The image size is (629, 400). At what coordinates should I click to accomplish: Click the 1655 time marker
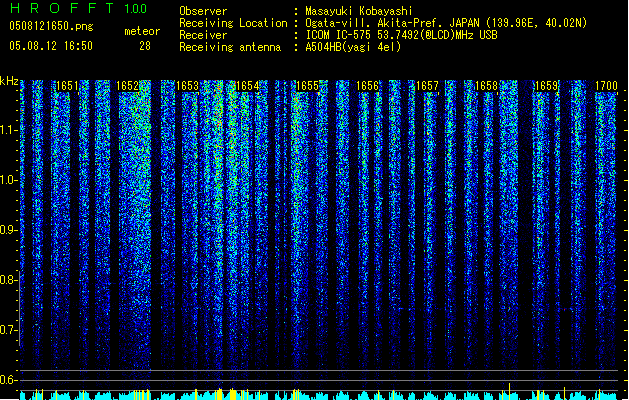tap(307, 86)
